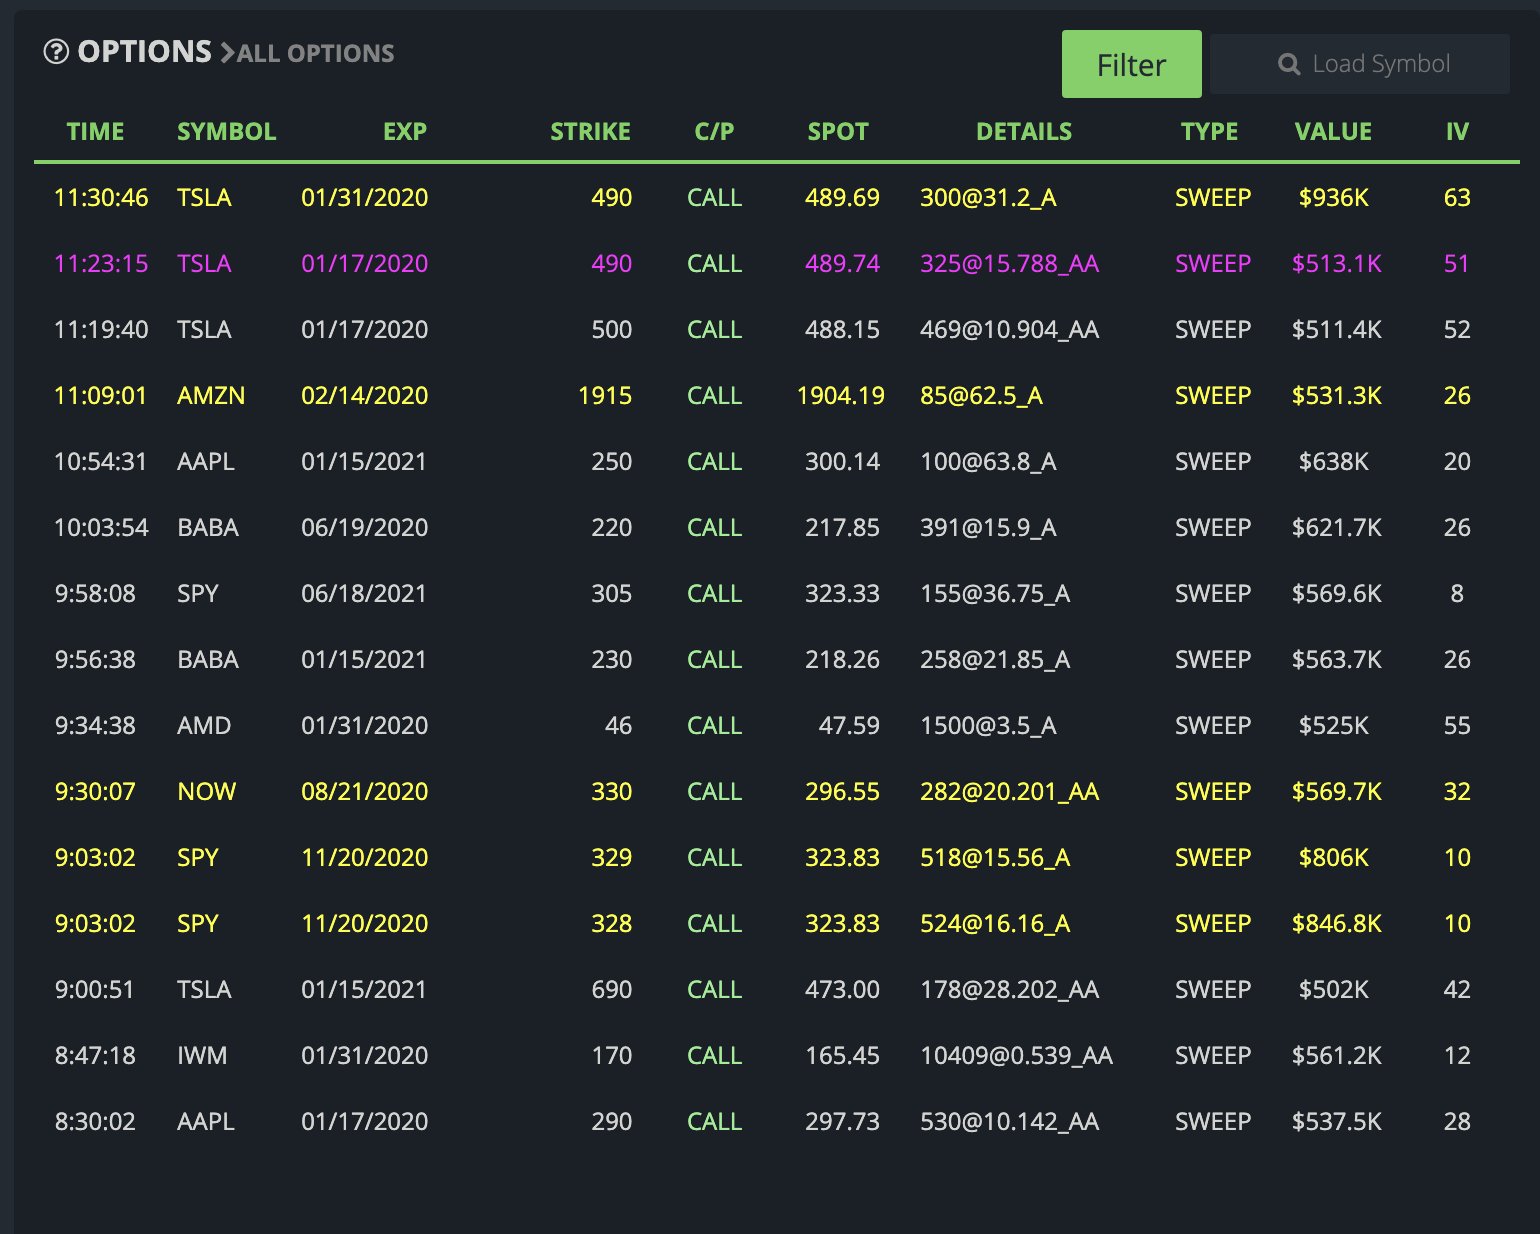This screenshot has width=1540, height=1234.
Task: Click value $806K
Action: [1333, 857]
